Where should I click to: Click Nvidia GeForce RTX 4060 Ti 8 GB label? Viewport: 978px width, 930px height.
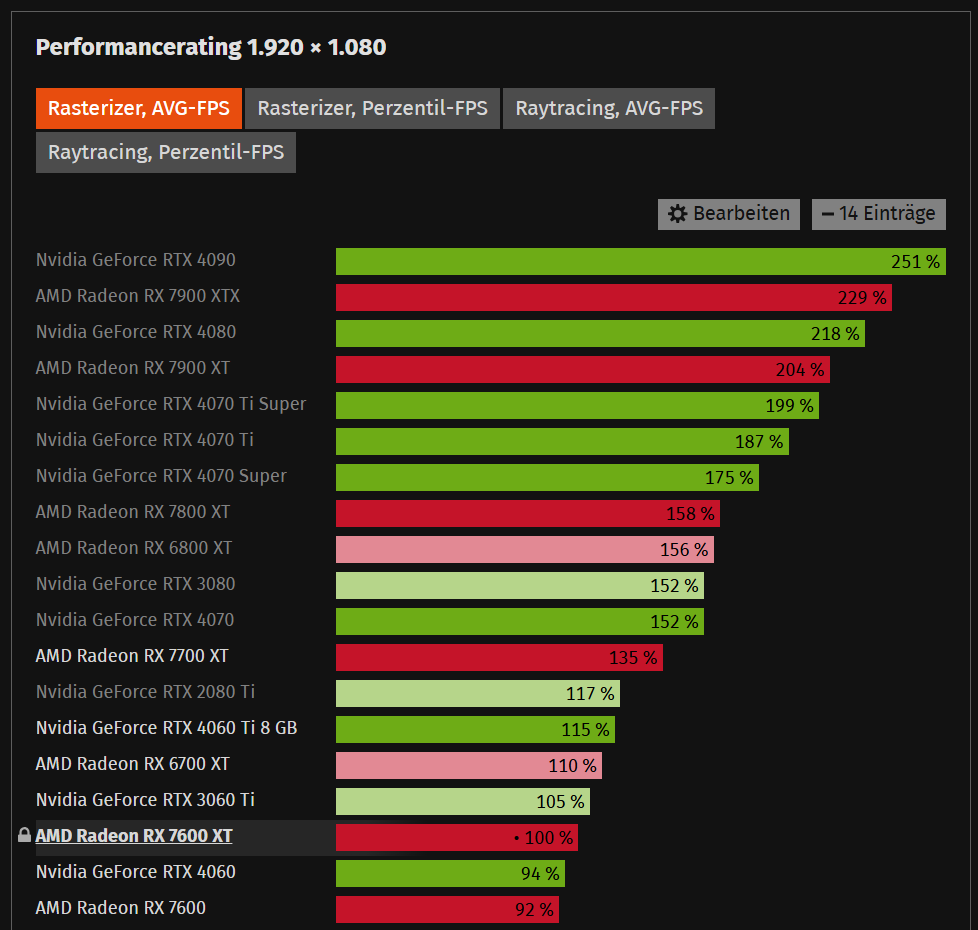click(167, 728)
